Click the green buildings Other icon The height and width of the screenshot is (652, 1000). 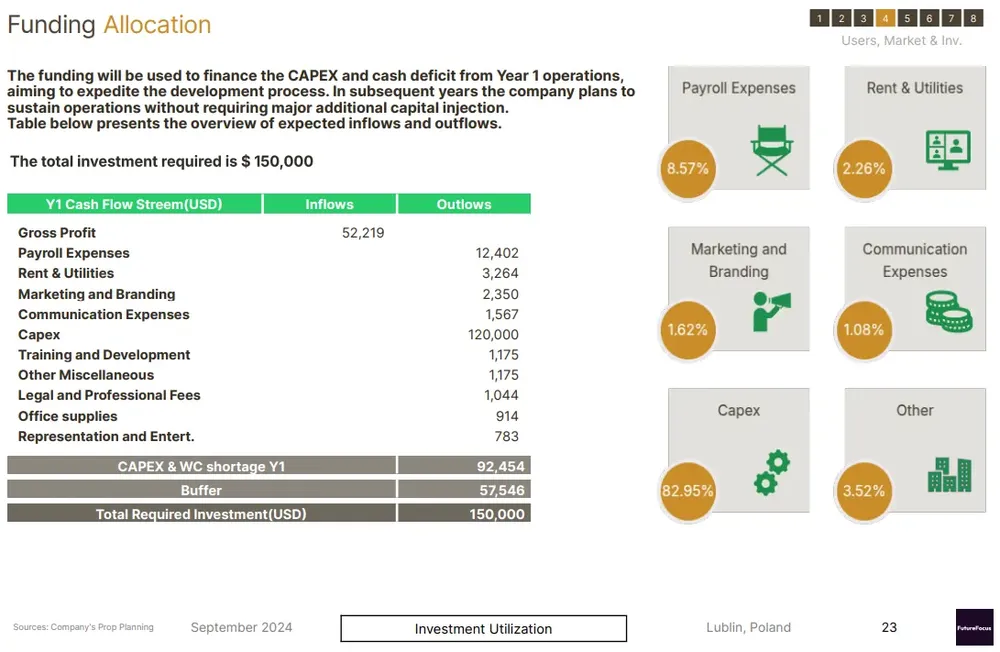coord(949,474)
